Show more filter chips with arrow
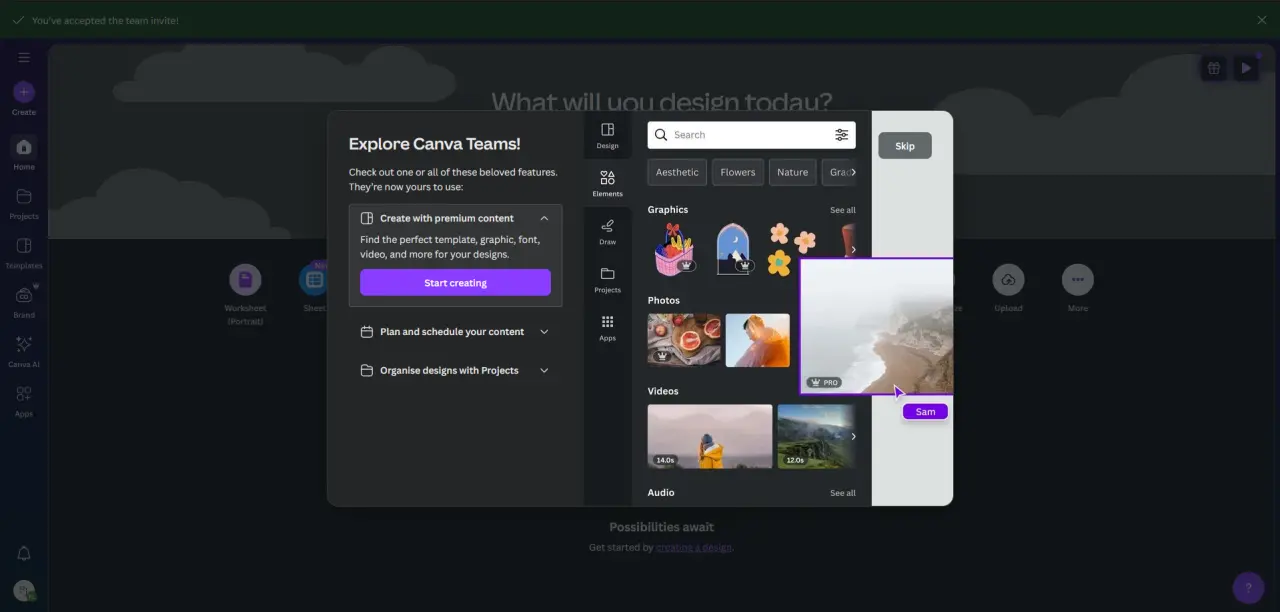This screenshot has width=1280, height=612. (x=853, y=172)
